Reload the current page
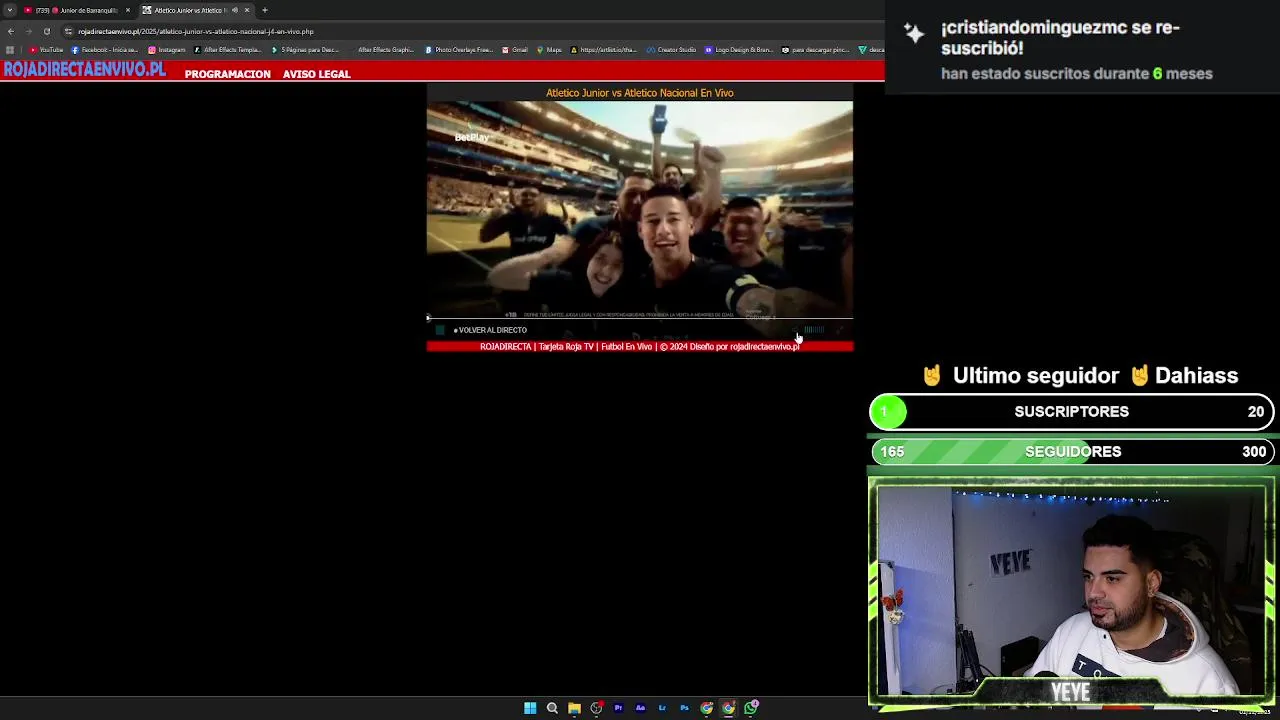 (46, 31)
